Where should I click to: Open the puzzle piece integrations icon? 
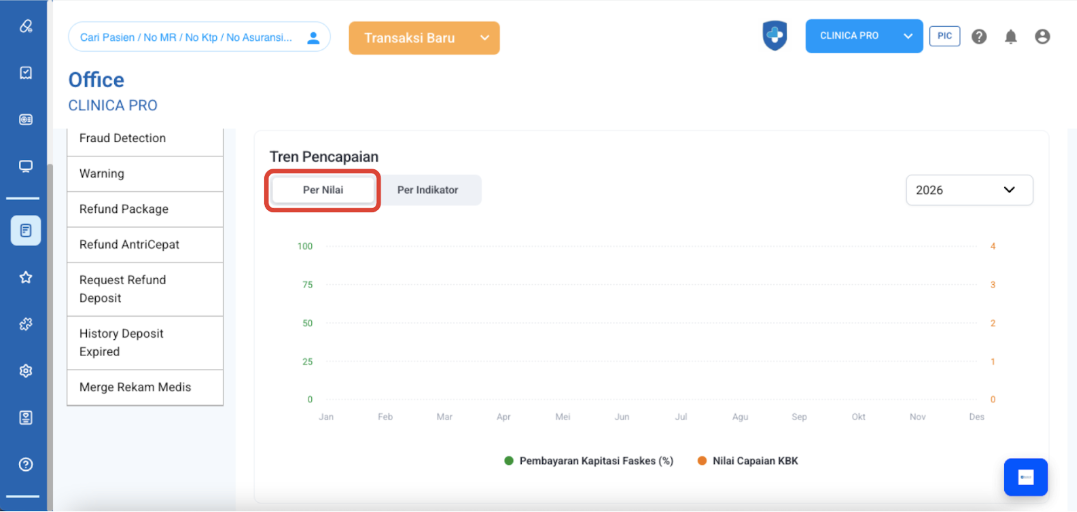pyautogui.click(x=26, y=324)
